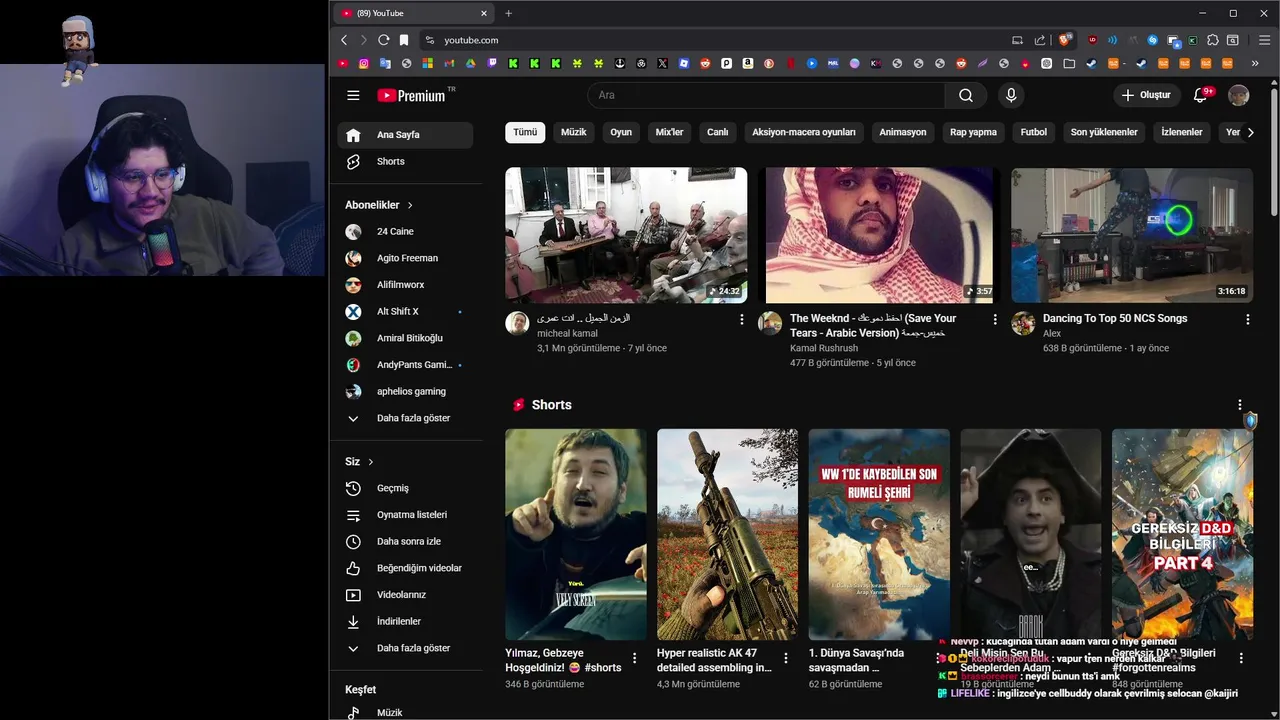The height and width of the screenshot is (720, 1280).
Task: Open options for Hyper realistic AK 47 short
Action: (x=786, y=658)
